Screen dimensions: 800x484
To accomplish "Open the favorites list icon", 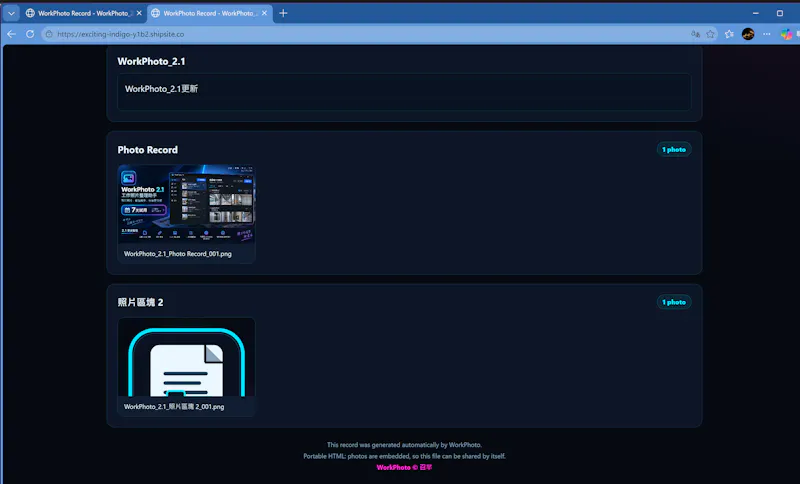I will point(729,34).
